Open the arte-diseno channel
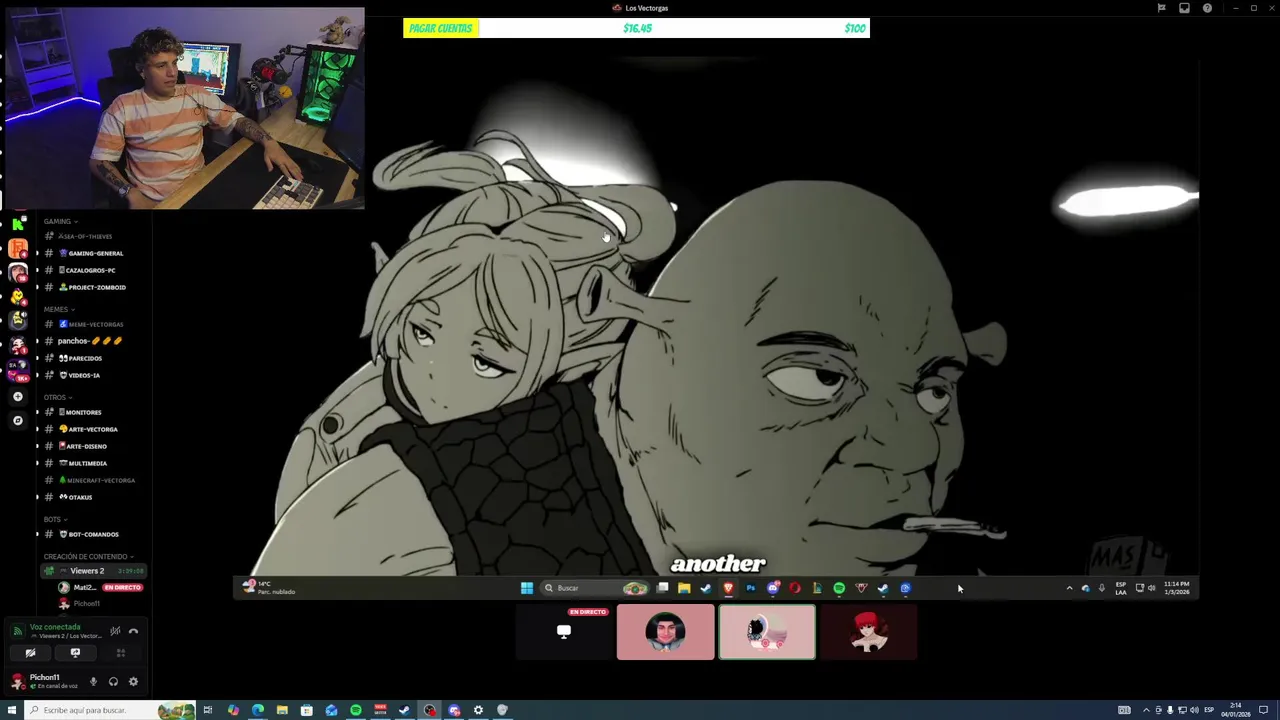The image size is (1280, 720). pyautogui.click(x=83, y=446)
